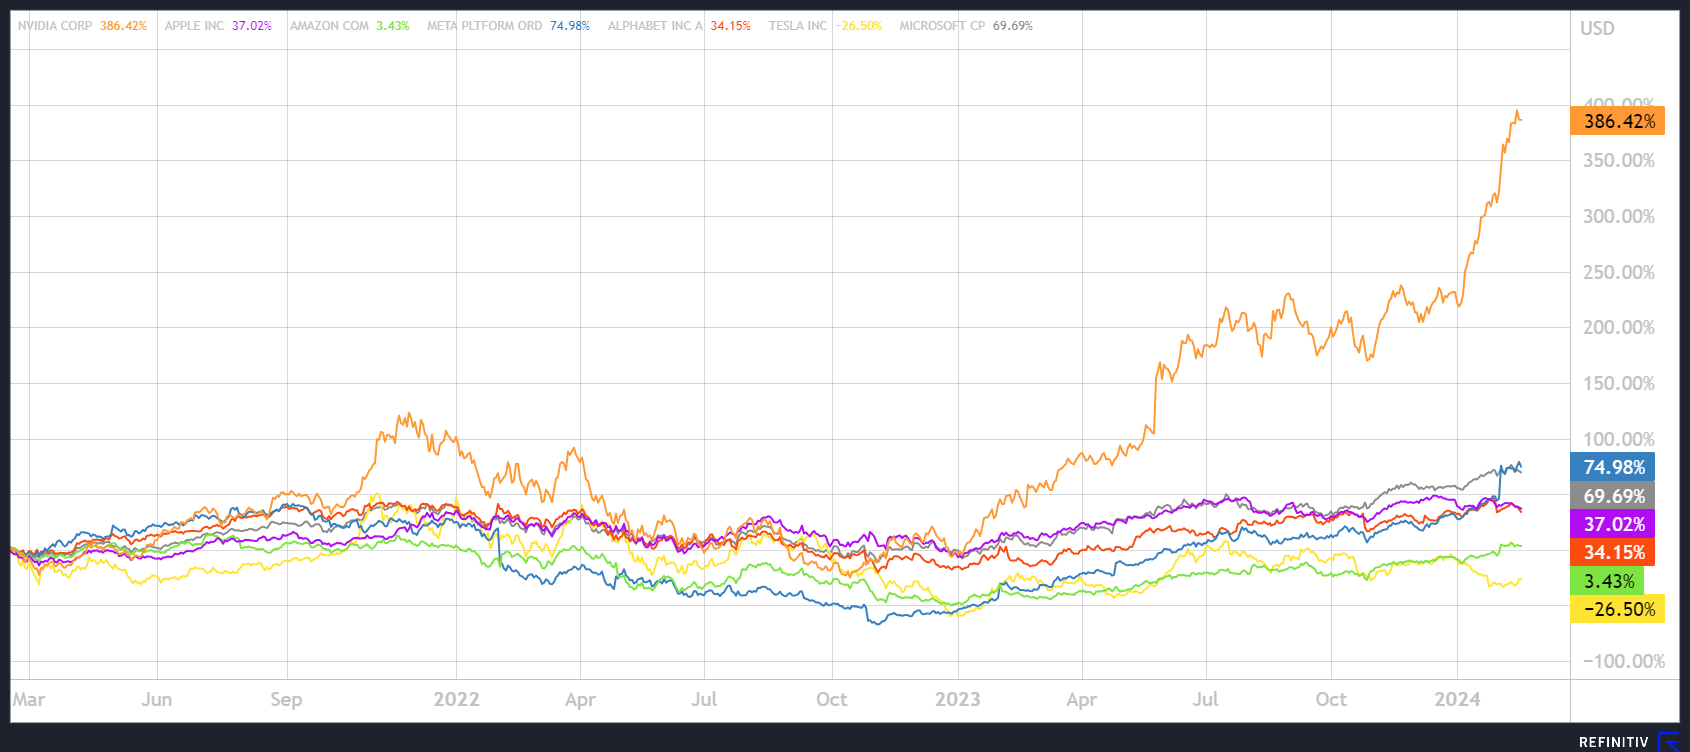Click the Oct label between 2022 and 2023

click(x=831, y=699)
